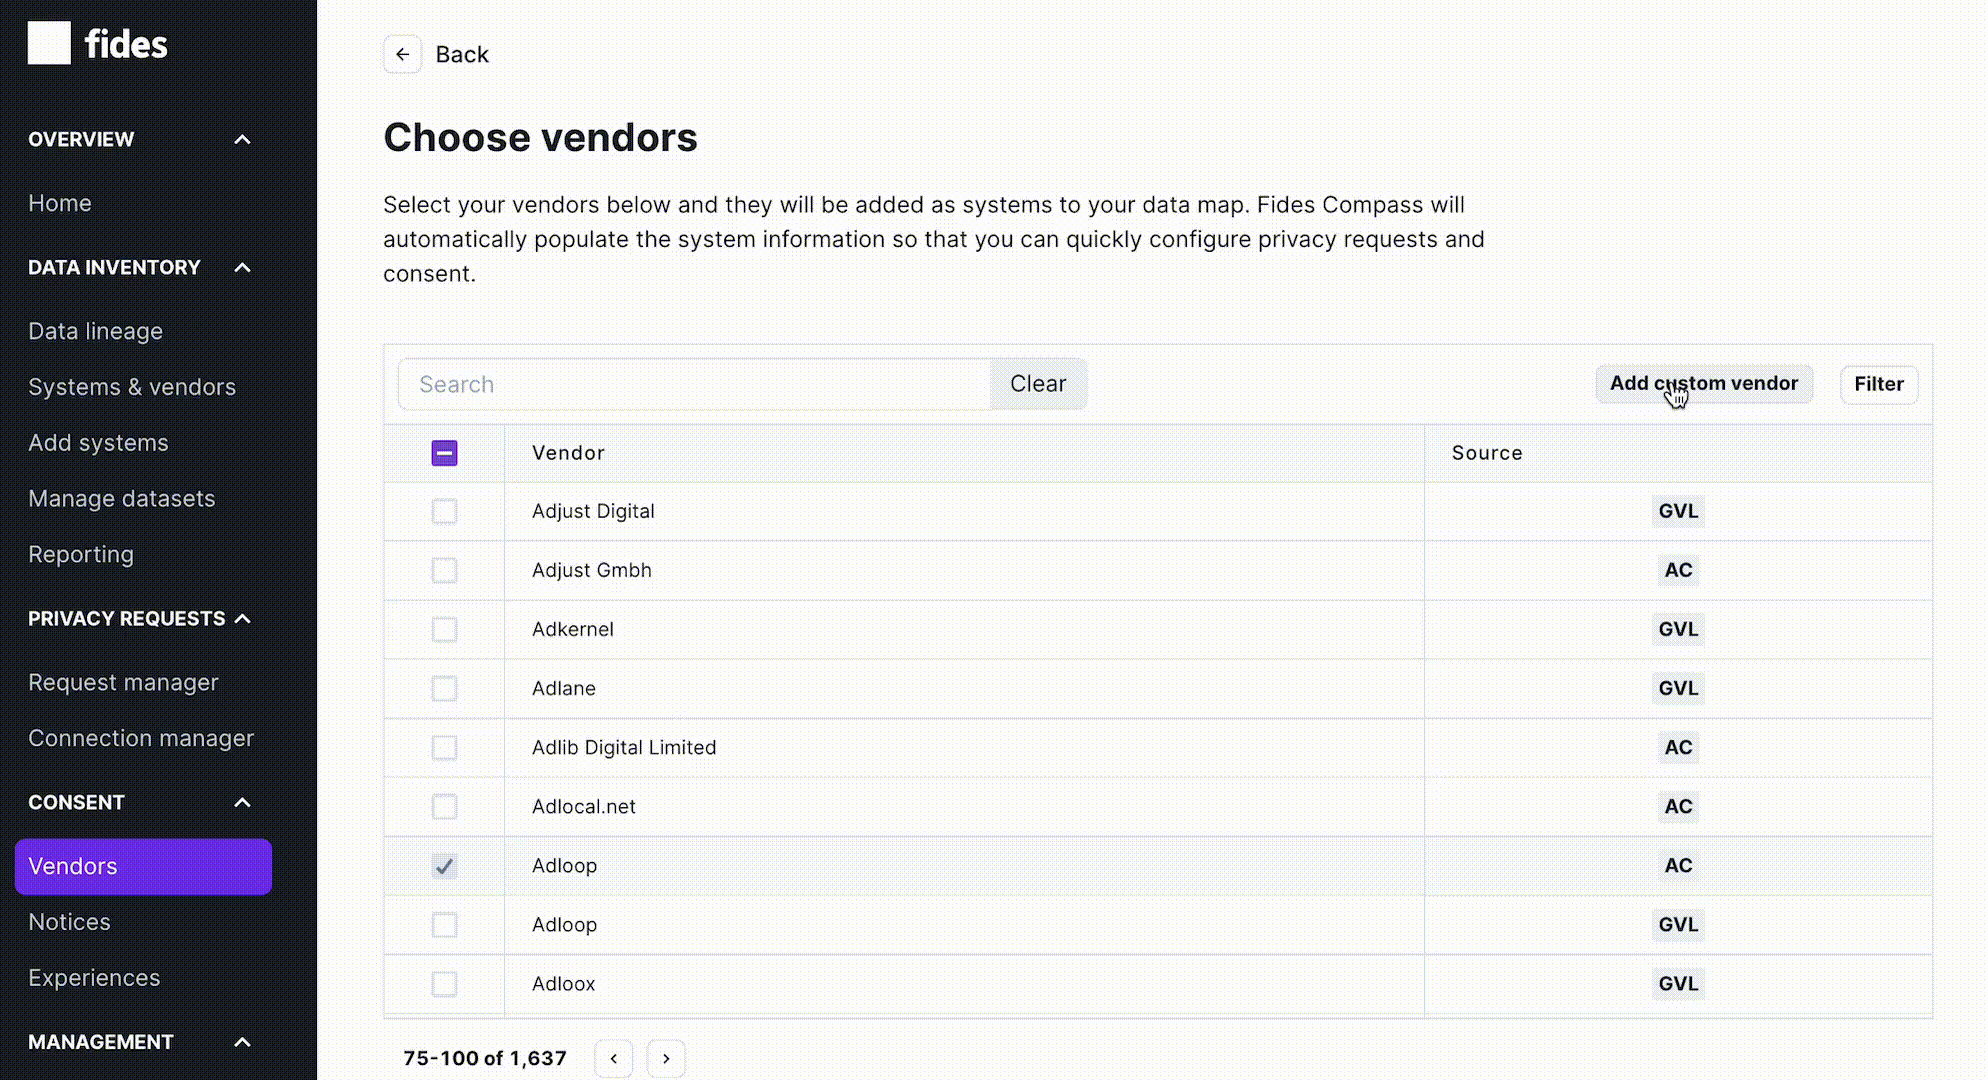Click Add custom vendor button
Image resolution: width=1988 pixels, height=1080 pixels.
[x=1704, y=384]
